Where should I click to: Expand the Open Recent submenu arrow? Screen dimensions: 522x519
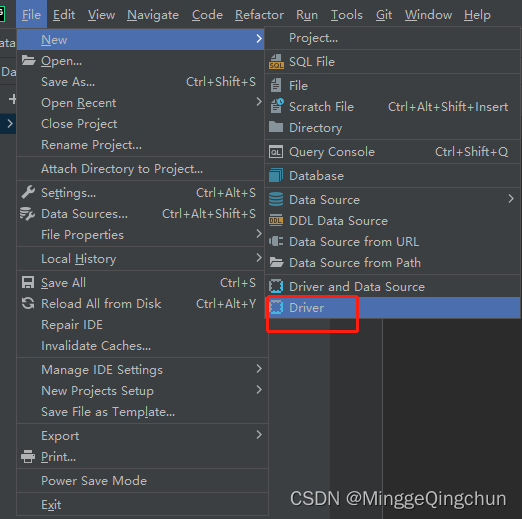click(x=259, y=102)
